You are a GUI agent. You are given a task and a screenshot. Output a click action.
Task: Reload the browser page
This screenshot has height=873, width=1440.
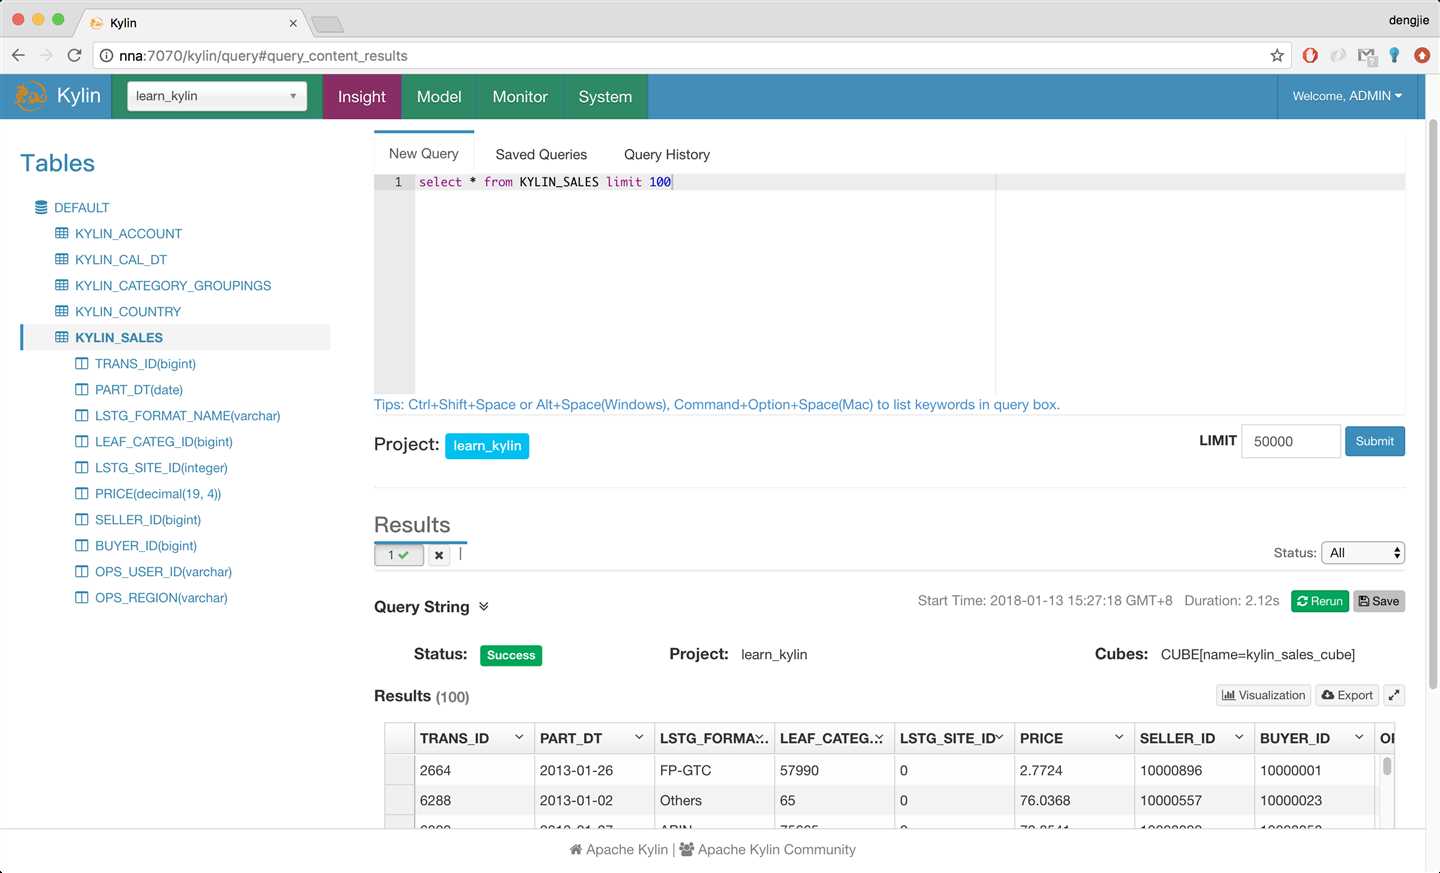click(74, 56)
